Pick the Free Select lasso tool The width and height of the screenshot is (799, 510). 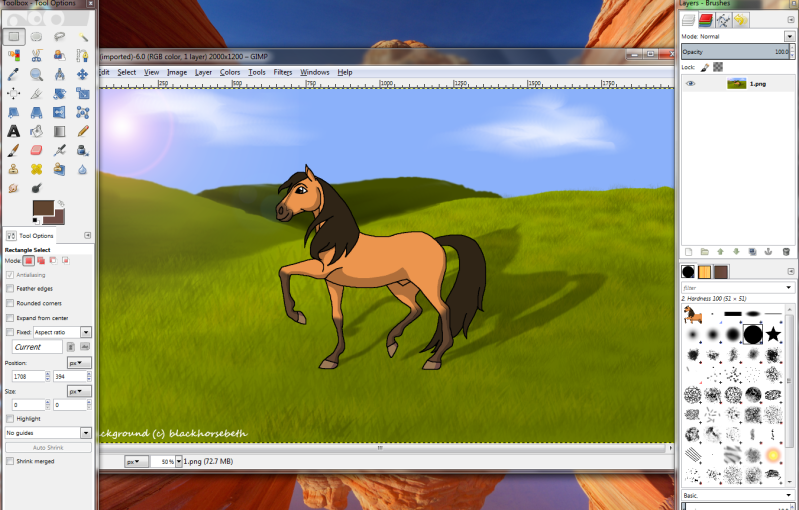60,36
